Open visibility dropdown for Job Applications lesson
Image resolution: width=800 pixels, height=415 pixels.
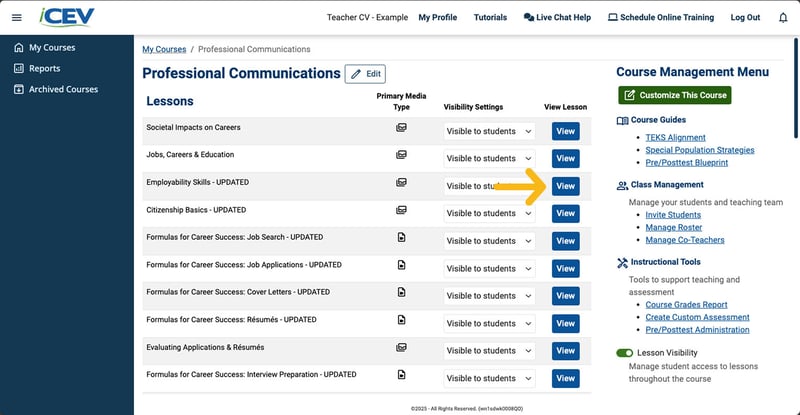click(489, 268)
